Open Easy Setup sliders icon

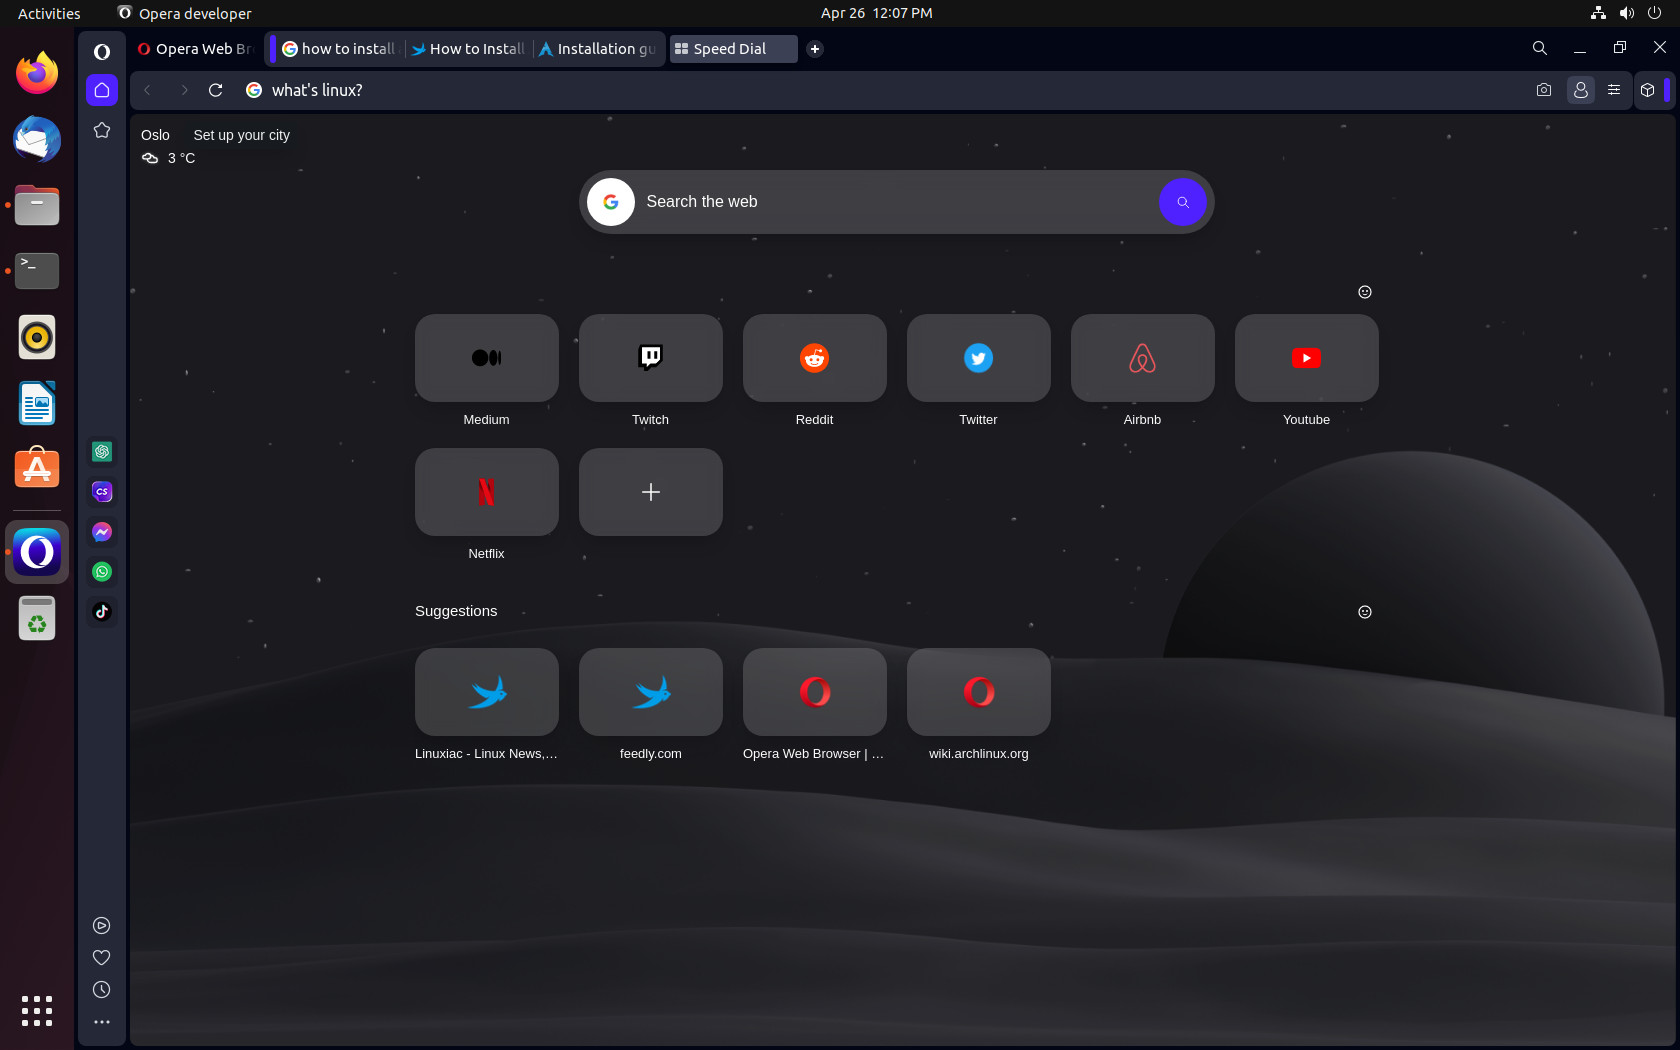pyautogui.click(x=1614, y=90)
